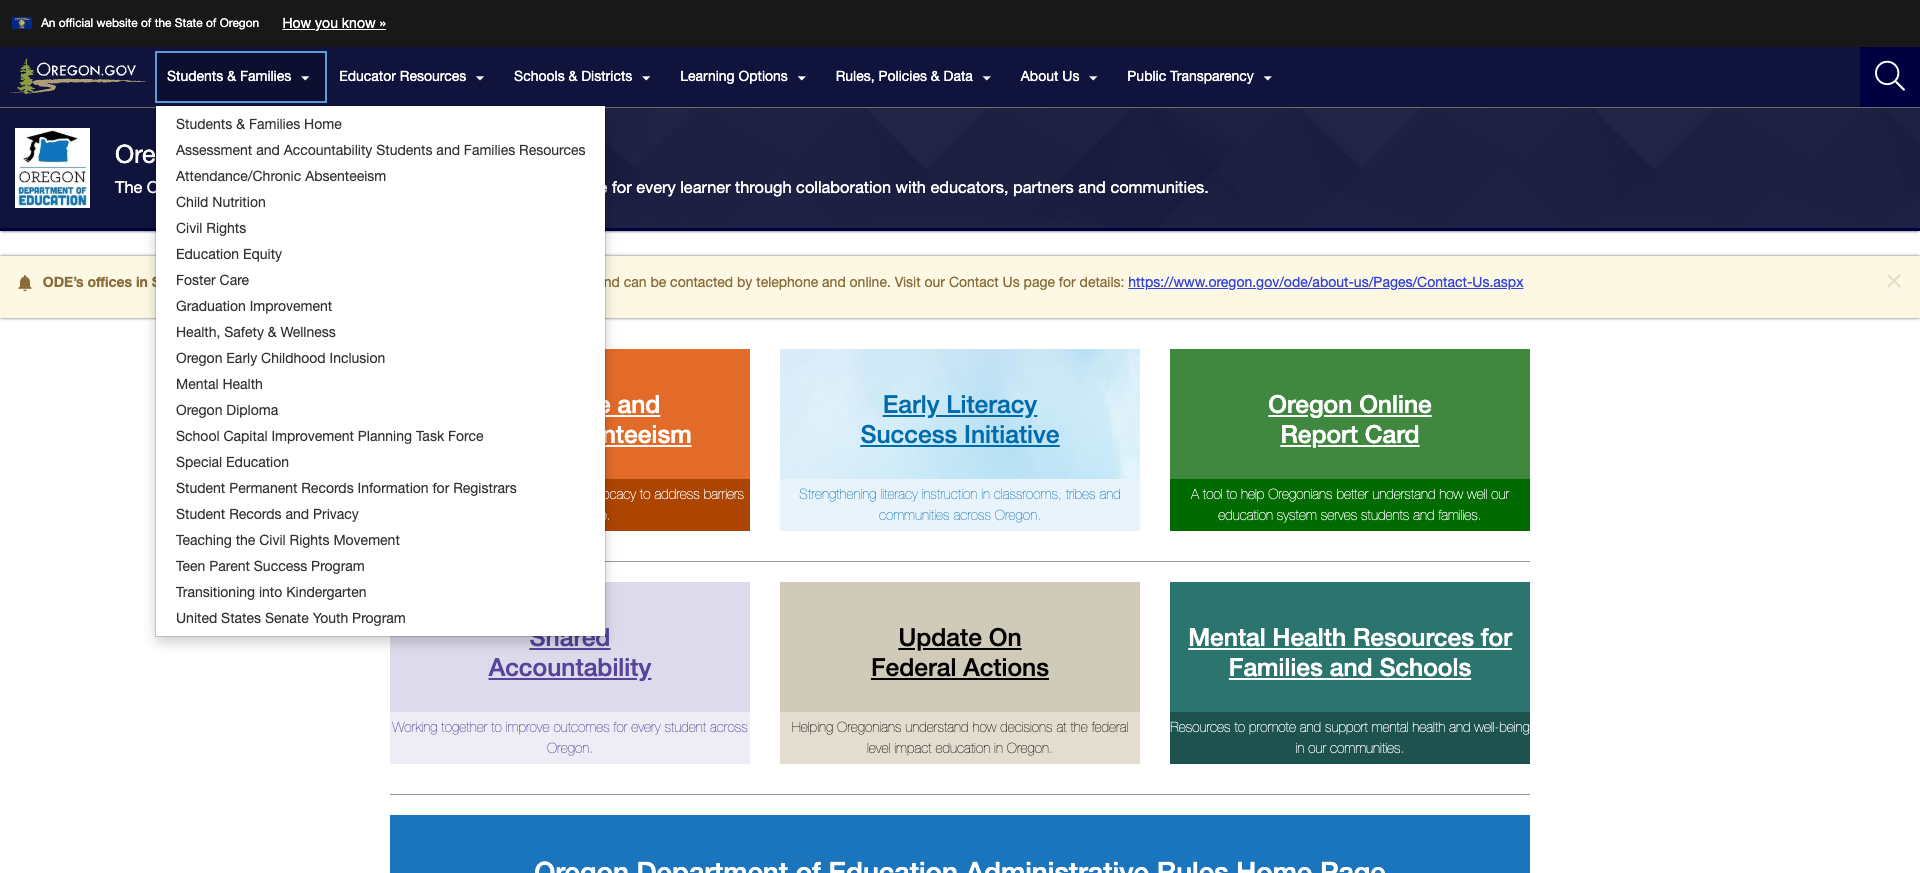Image resolution: width=1920 pixels, height=873 pixels.
Task: Open the Early Literacy Success Initiative link
Action: pos(960,420)
